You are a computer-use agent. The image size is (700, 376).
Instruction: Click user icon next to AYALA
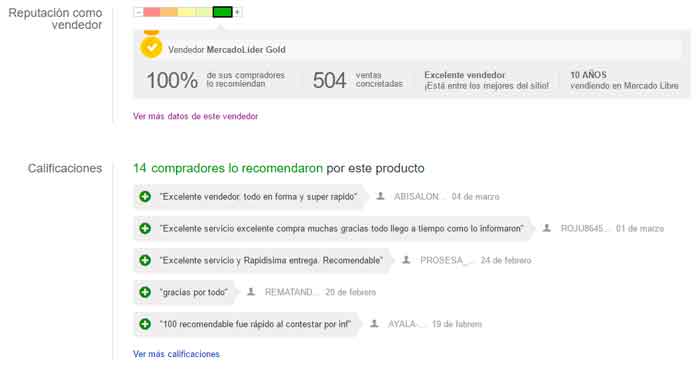[x=374, y=323]
